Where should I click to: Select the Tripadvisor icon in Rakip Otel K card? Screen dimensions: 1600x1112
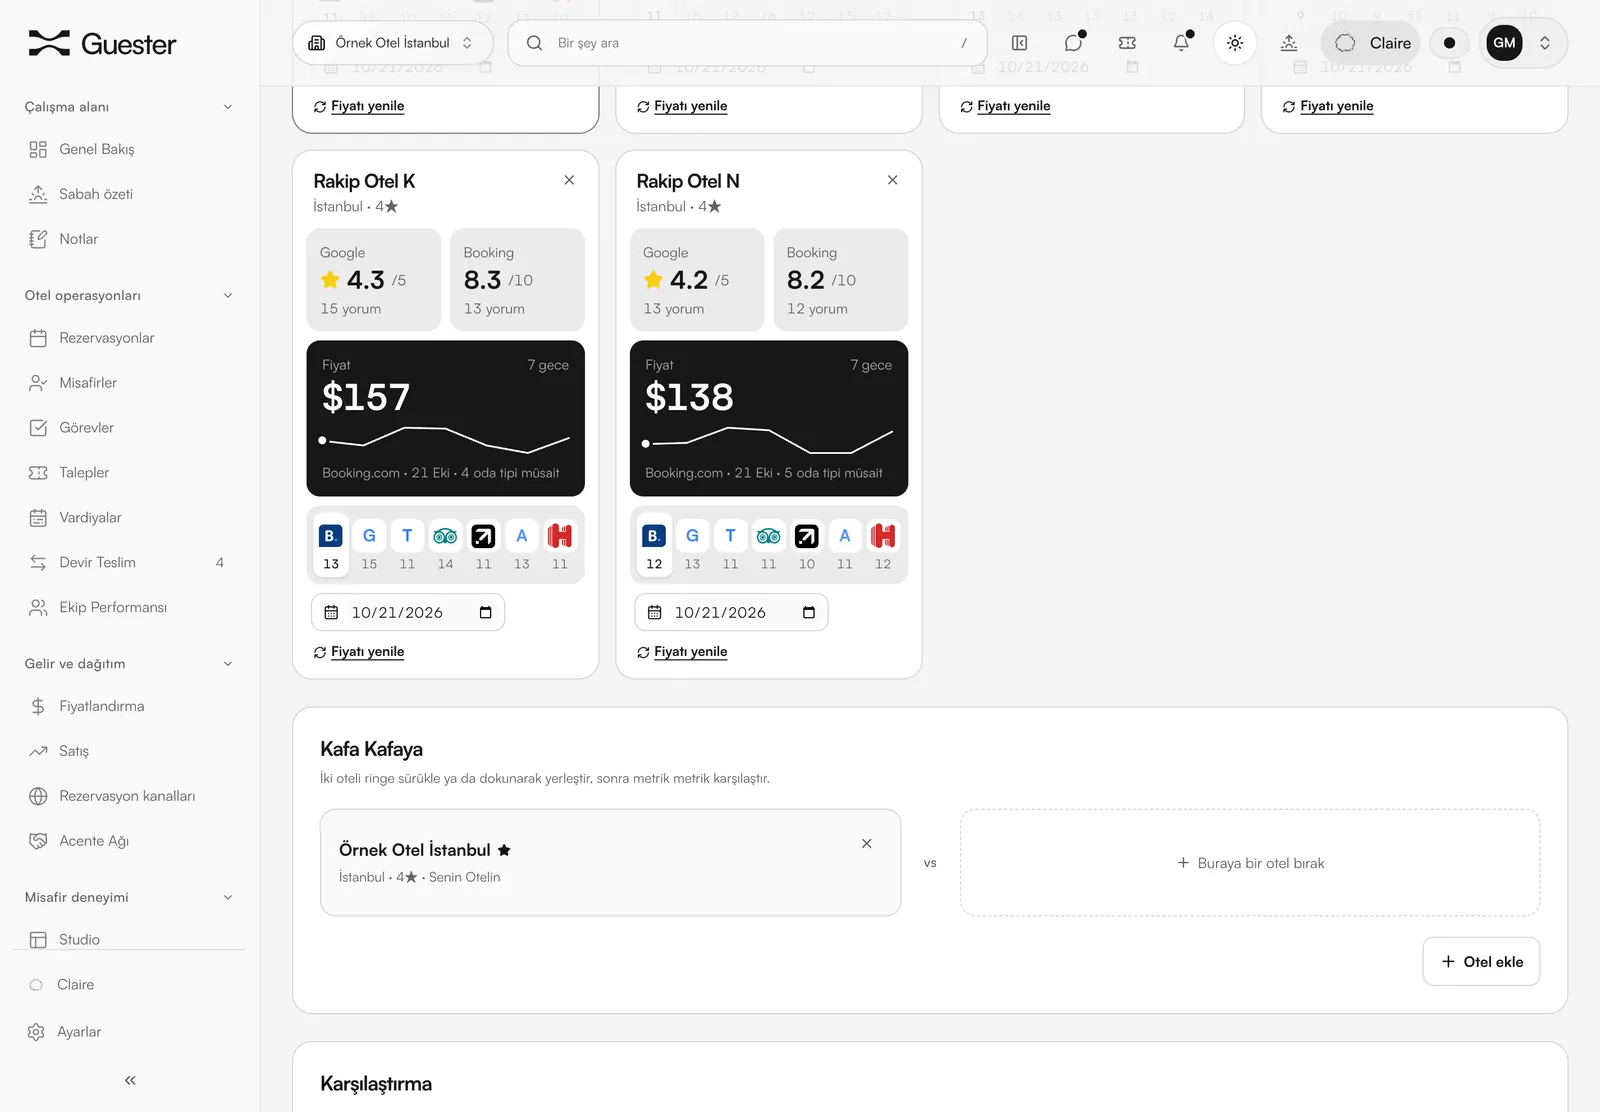445,536
